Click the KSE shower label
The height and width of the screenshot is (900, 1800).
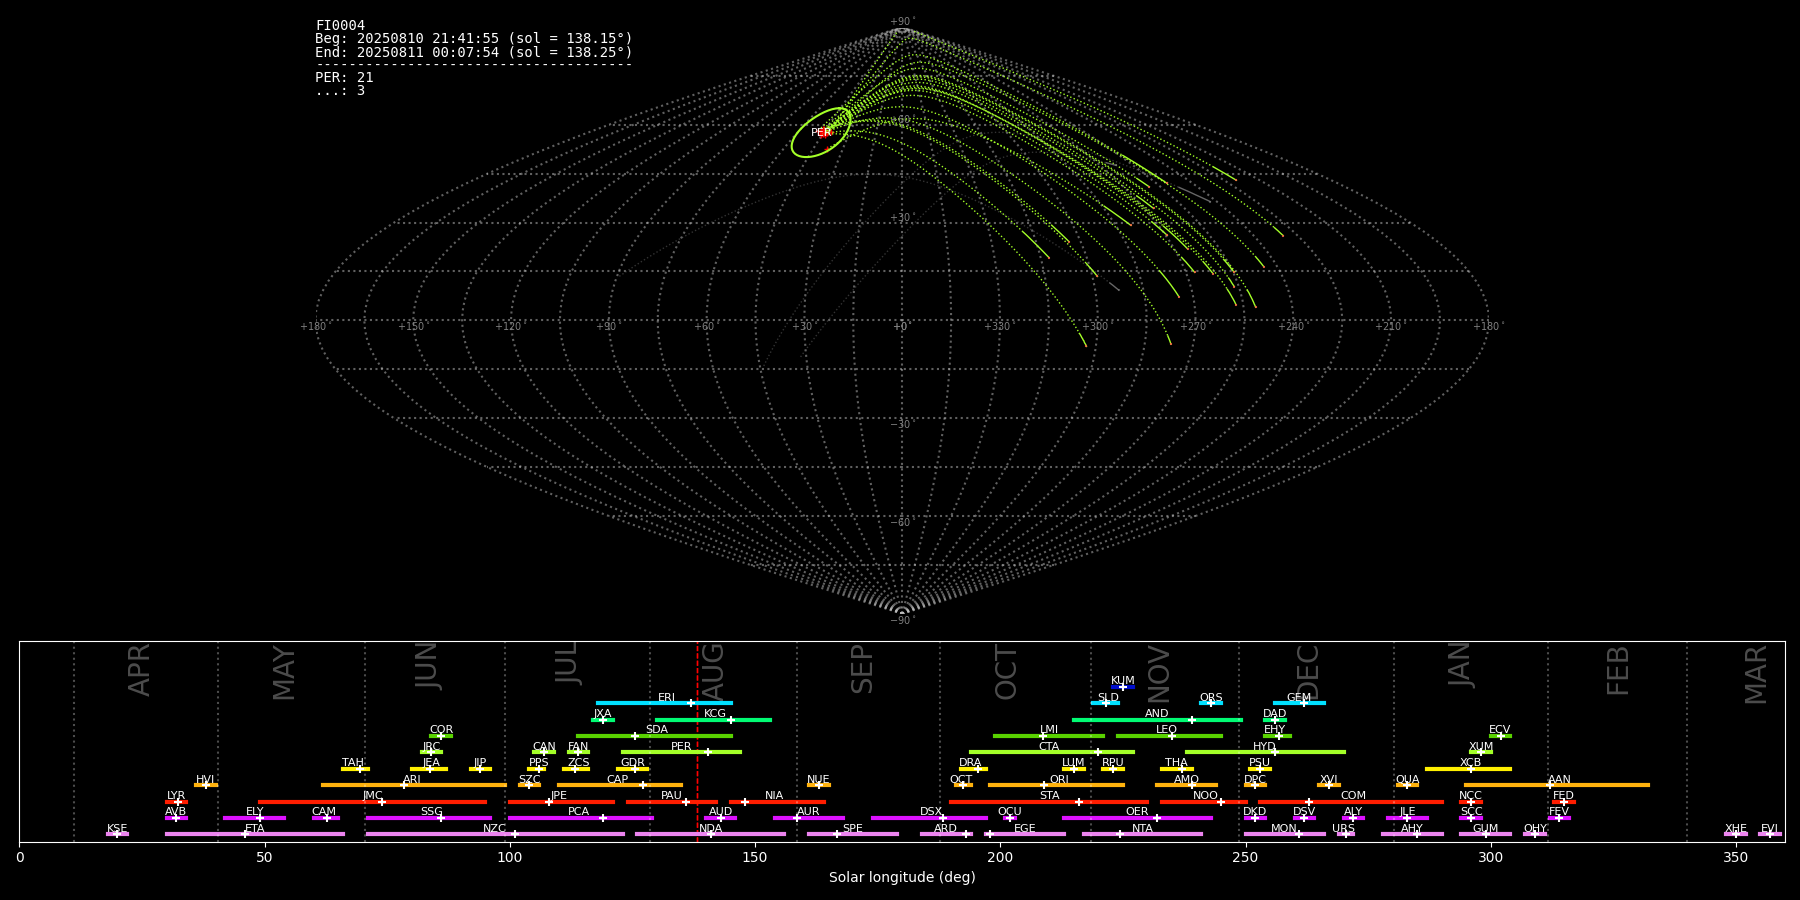click(x=117, y=829)
